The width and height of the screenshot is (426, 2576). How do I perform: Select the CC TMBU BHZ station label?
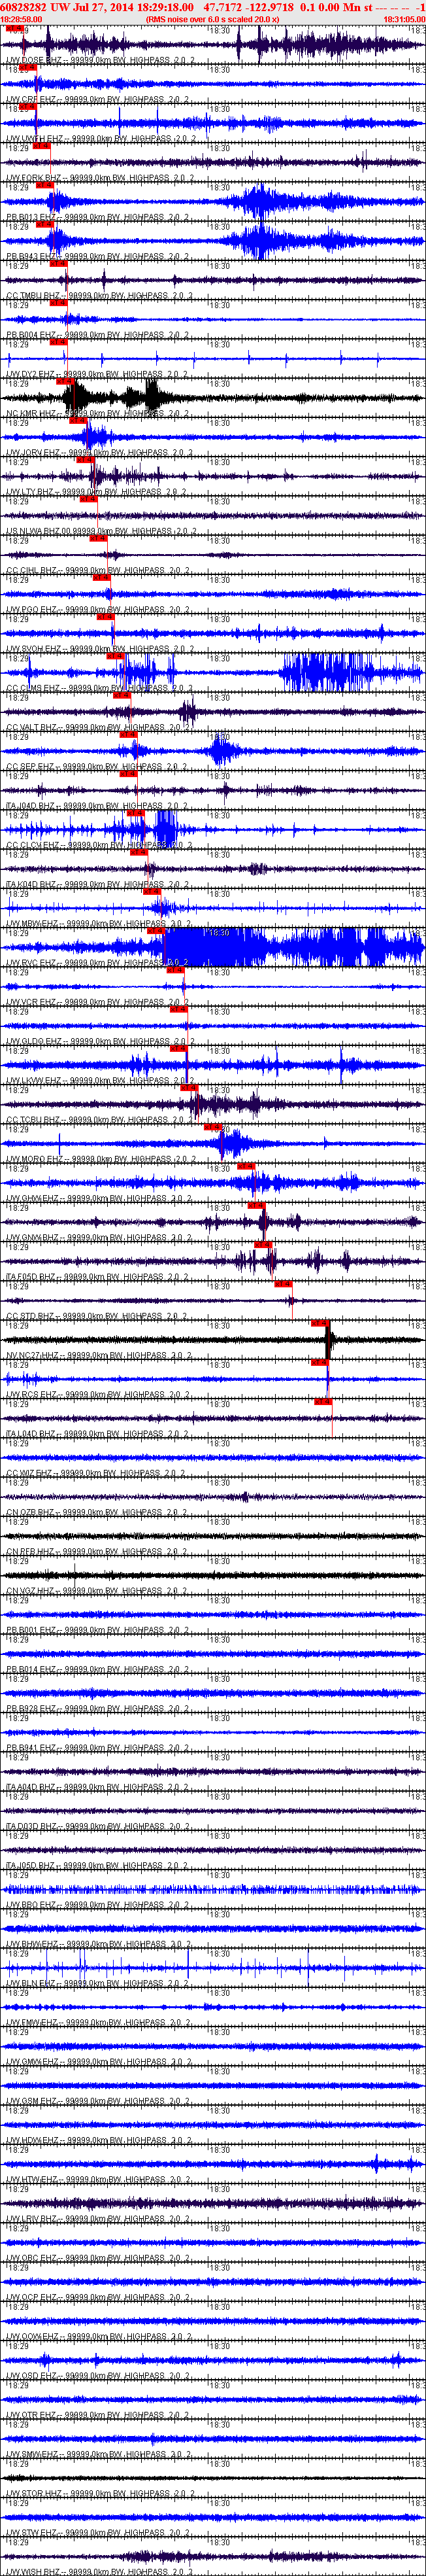[100, 296]
